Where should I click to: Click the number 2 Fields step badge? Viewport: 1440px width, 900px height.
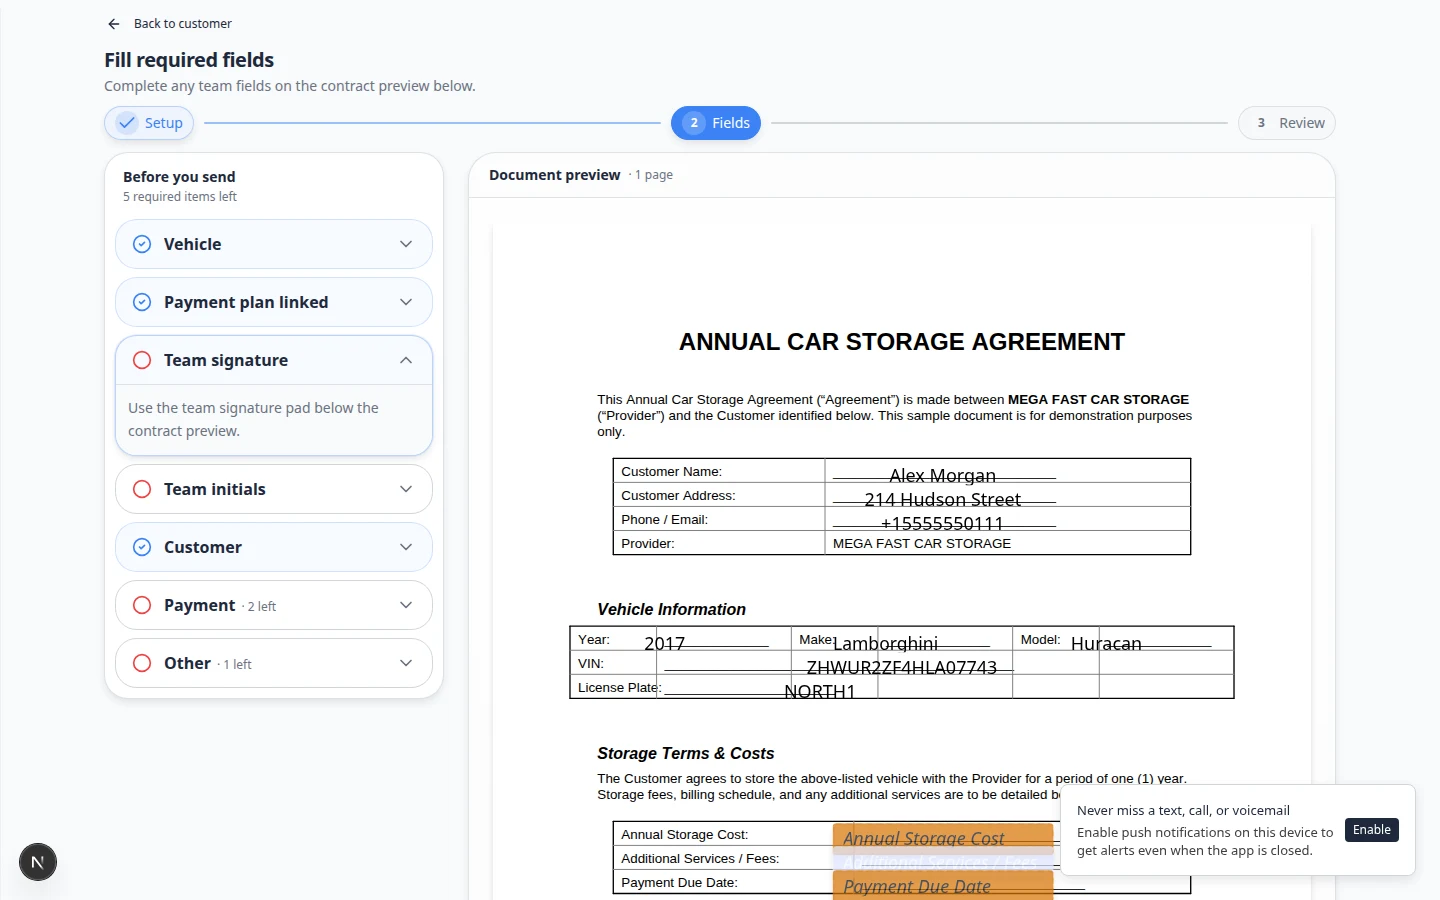point(694,123)
